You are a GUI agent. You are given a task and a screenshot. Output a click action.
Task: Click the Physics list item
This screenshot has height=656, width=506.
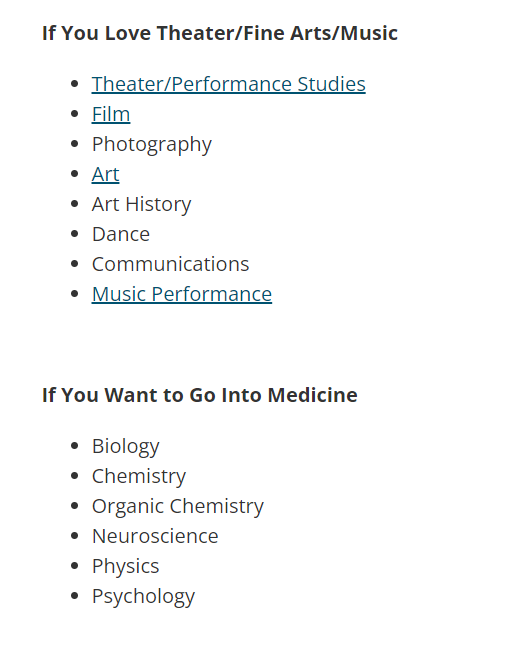point(126,566)
